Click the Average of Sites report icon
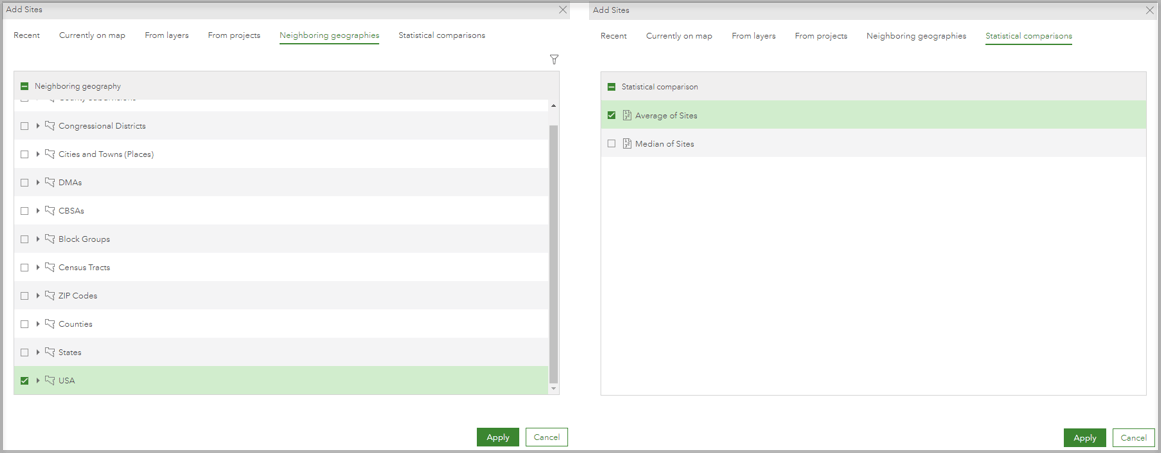The width and height of the screenshot is (1161, 453). click(626, 115)
